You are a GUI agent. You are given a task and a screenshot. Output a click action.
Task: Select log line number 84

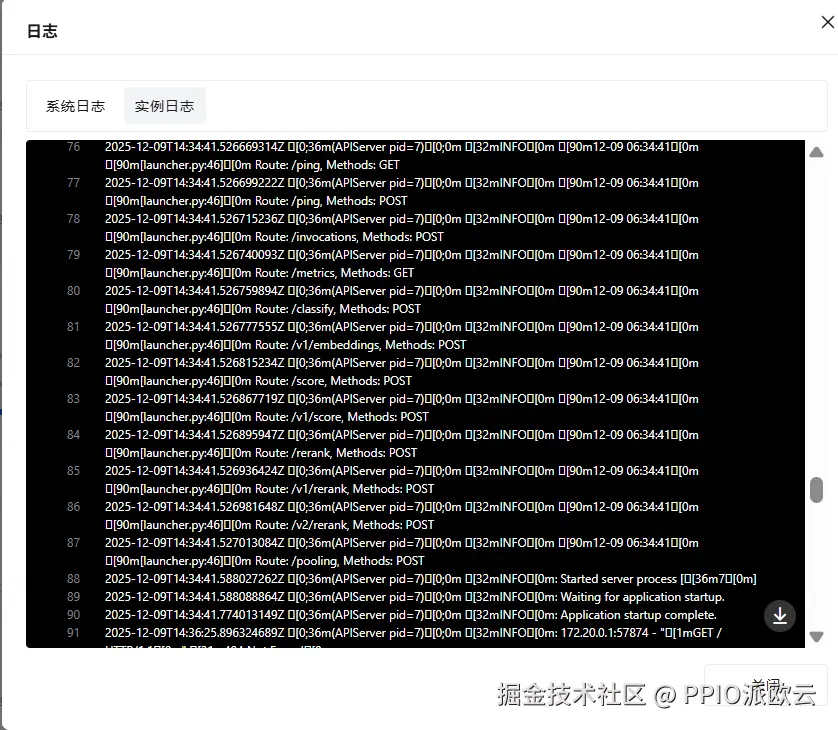click(73, 434)
